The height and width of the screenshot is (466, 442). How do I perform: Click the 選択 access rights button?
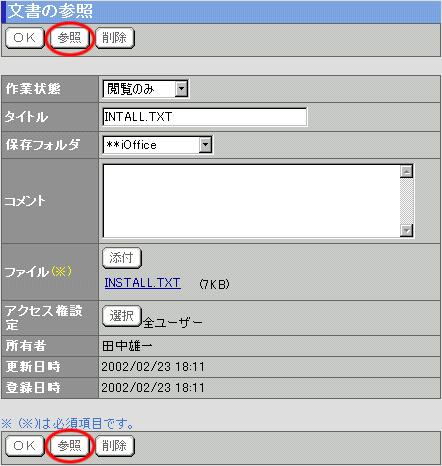pos(122,316)
